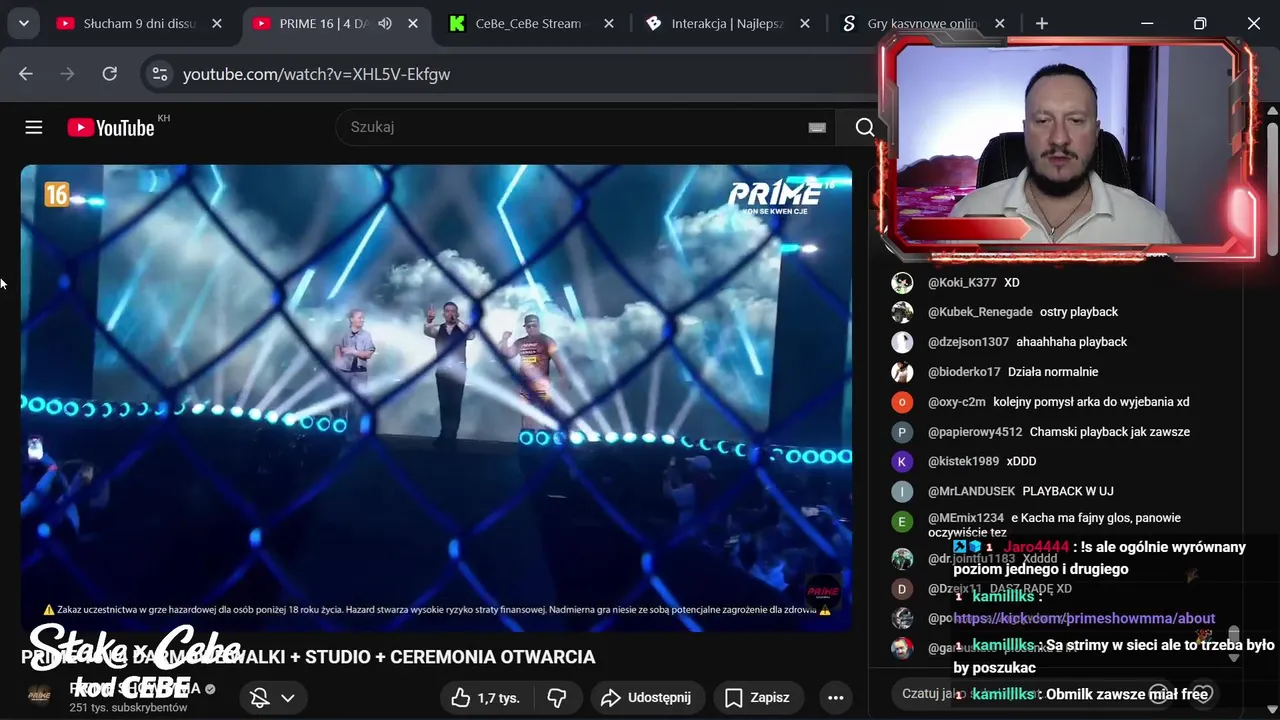Image resolution: width=1280 pixels, height=720 pixels.
Task: Click @dzejson1307 avatar in chat
Action: point(902,342)
